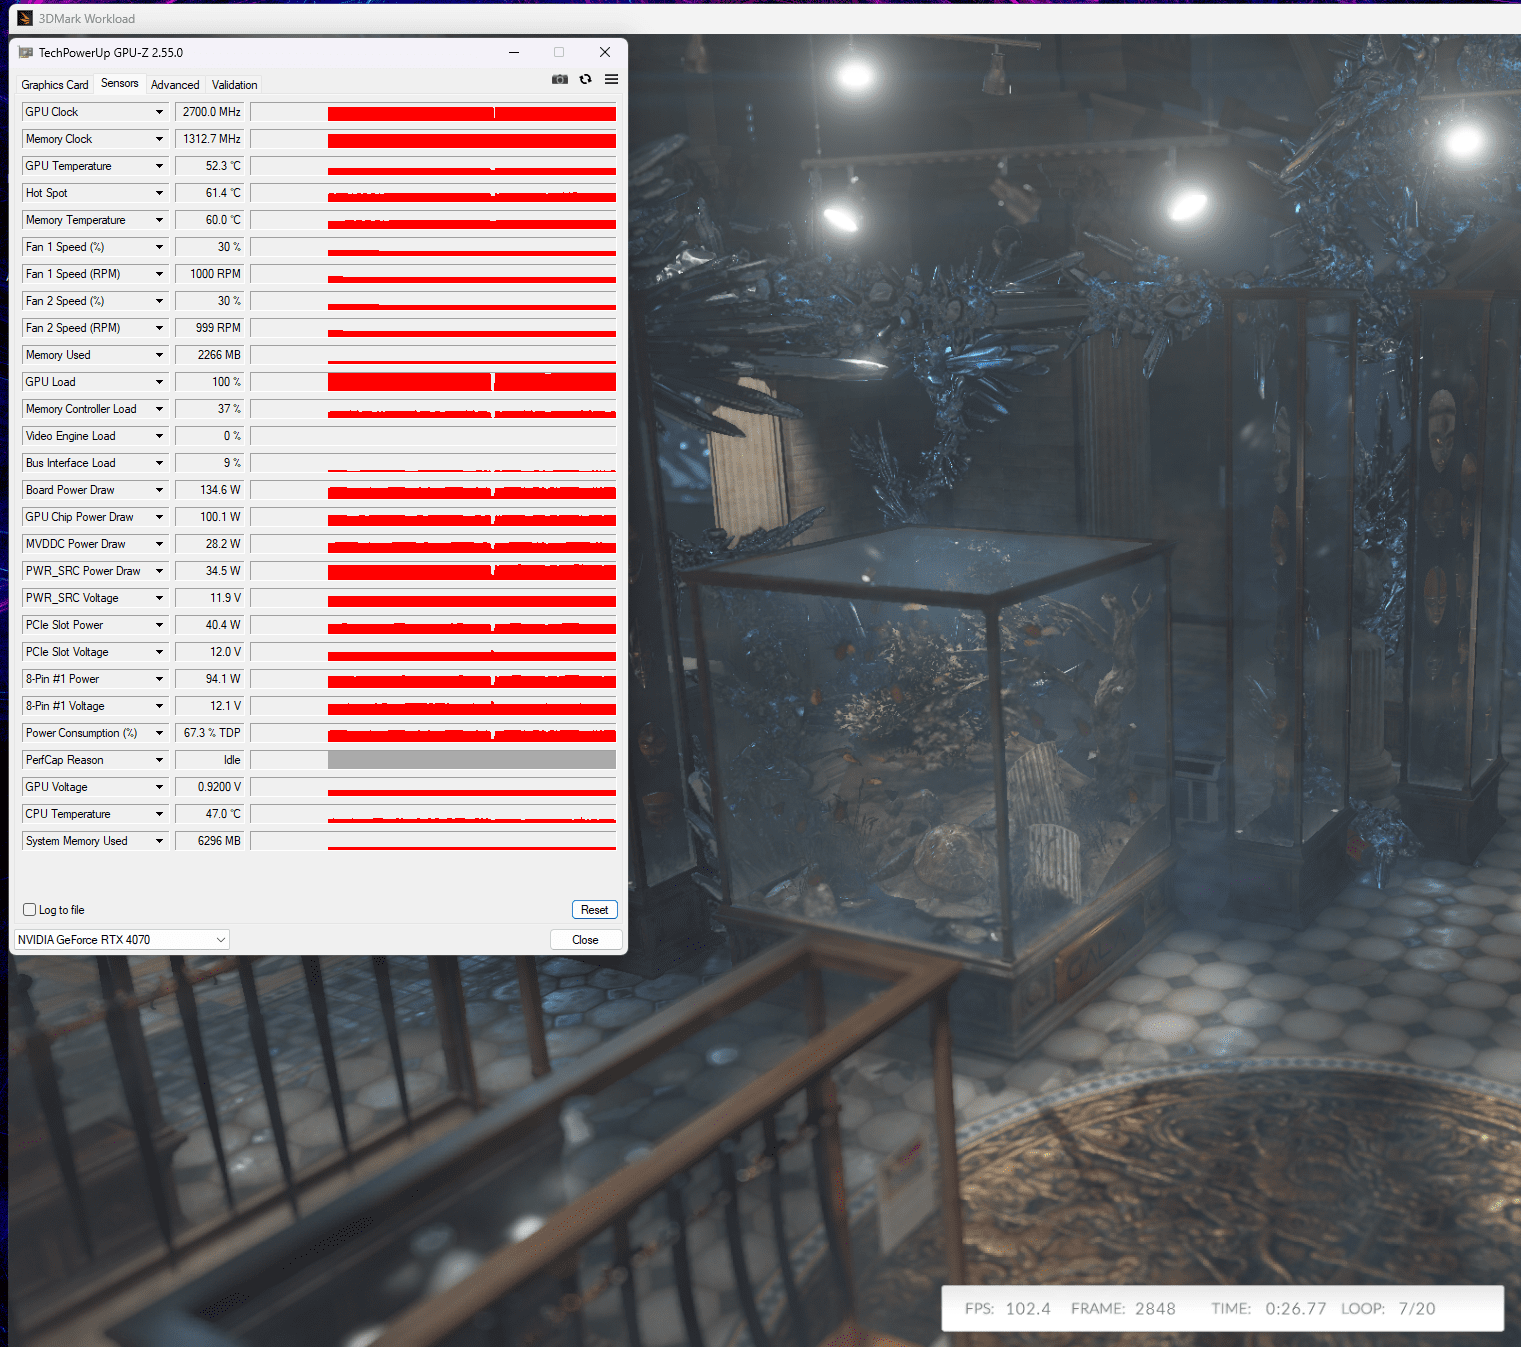Click the Board Power Draw value 134.6 W

click(210, 490)
